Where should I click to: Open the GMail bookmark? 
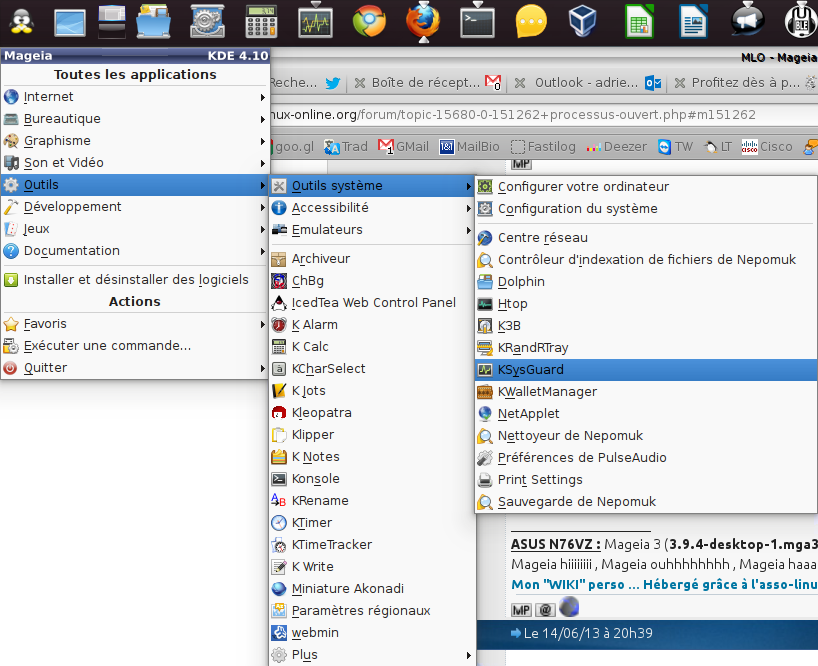coord(403,147)
